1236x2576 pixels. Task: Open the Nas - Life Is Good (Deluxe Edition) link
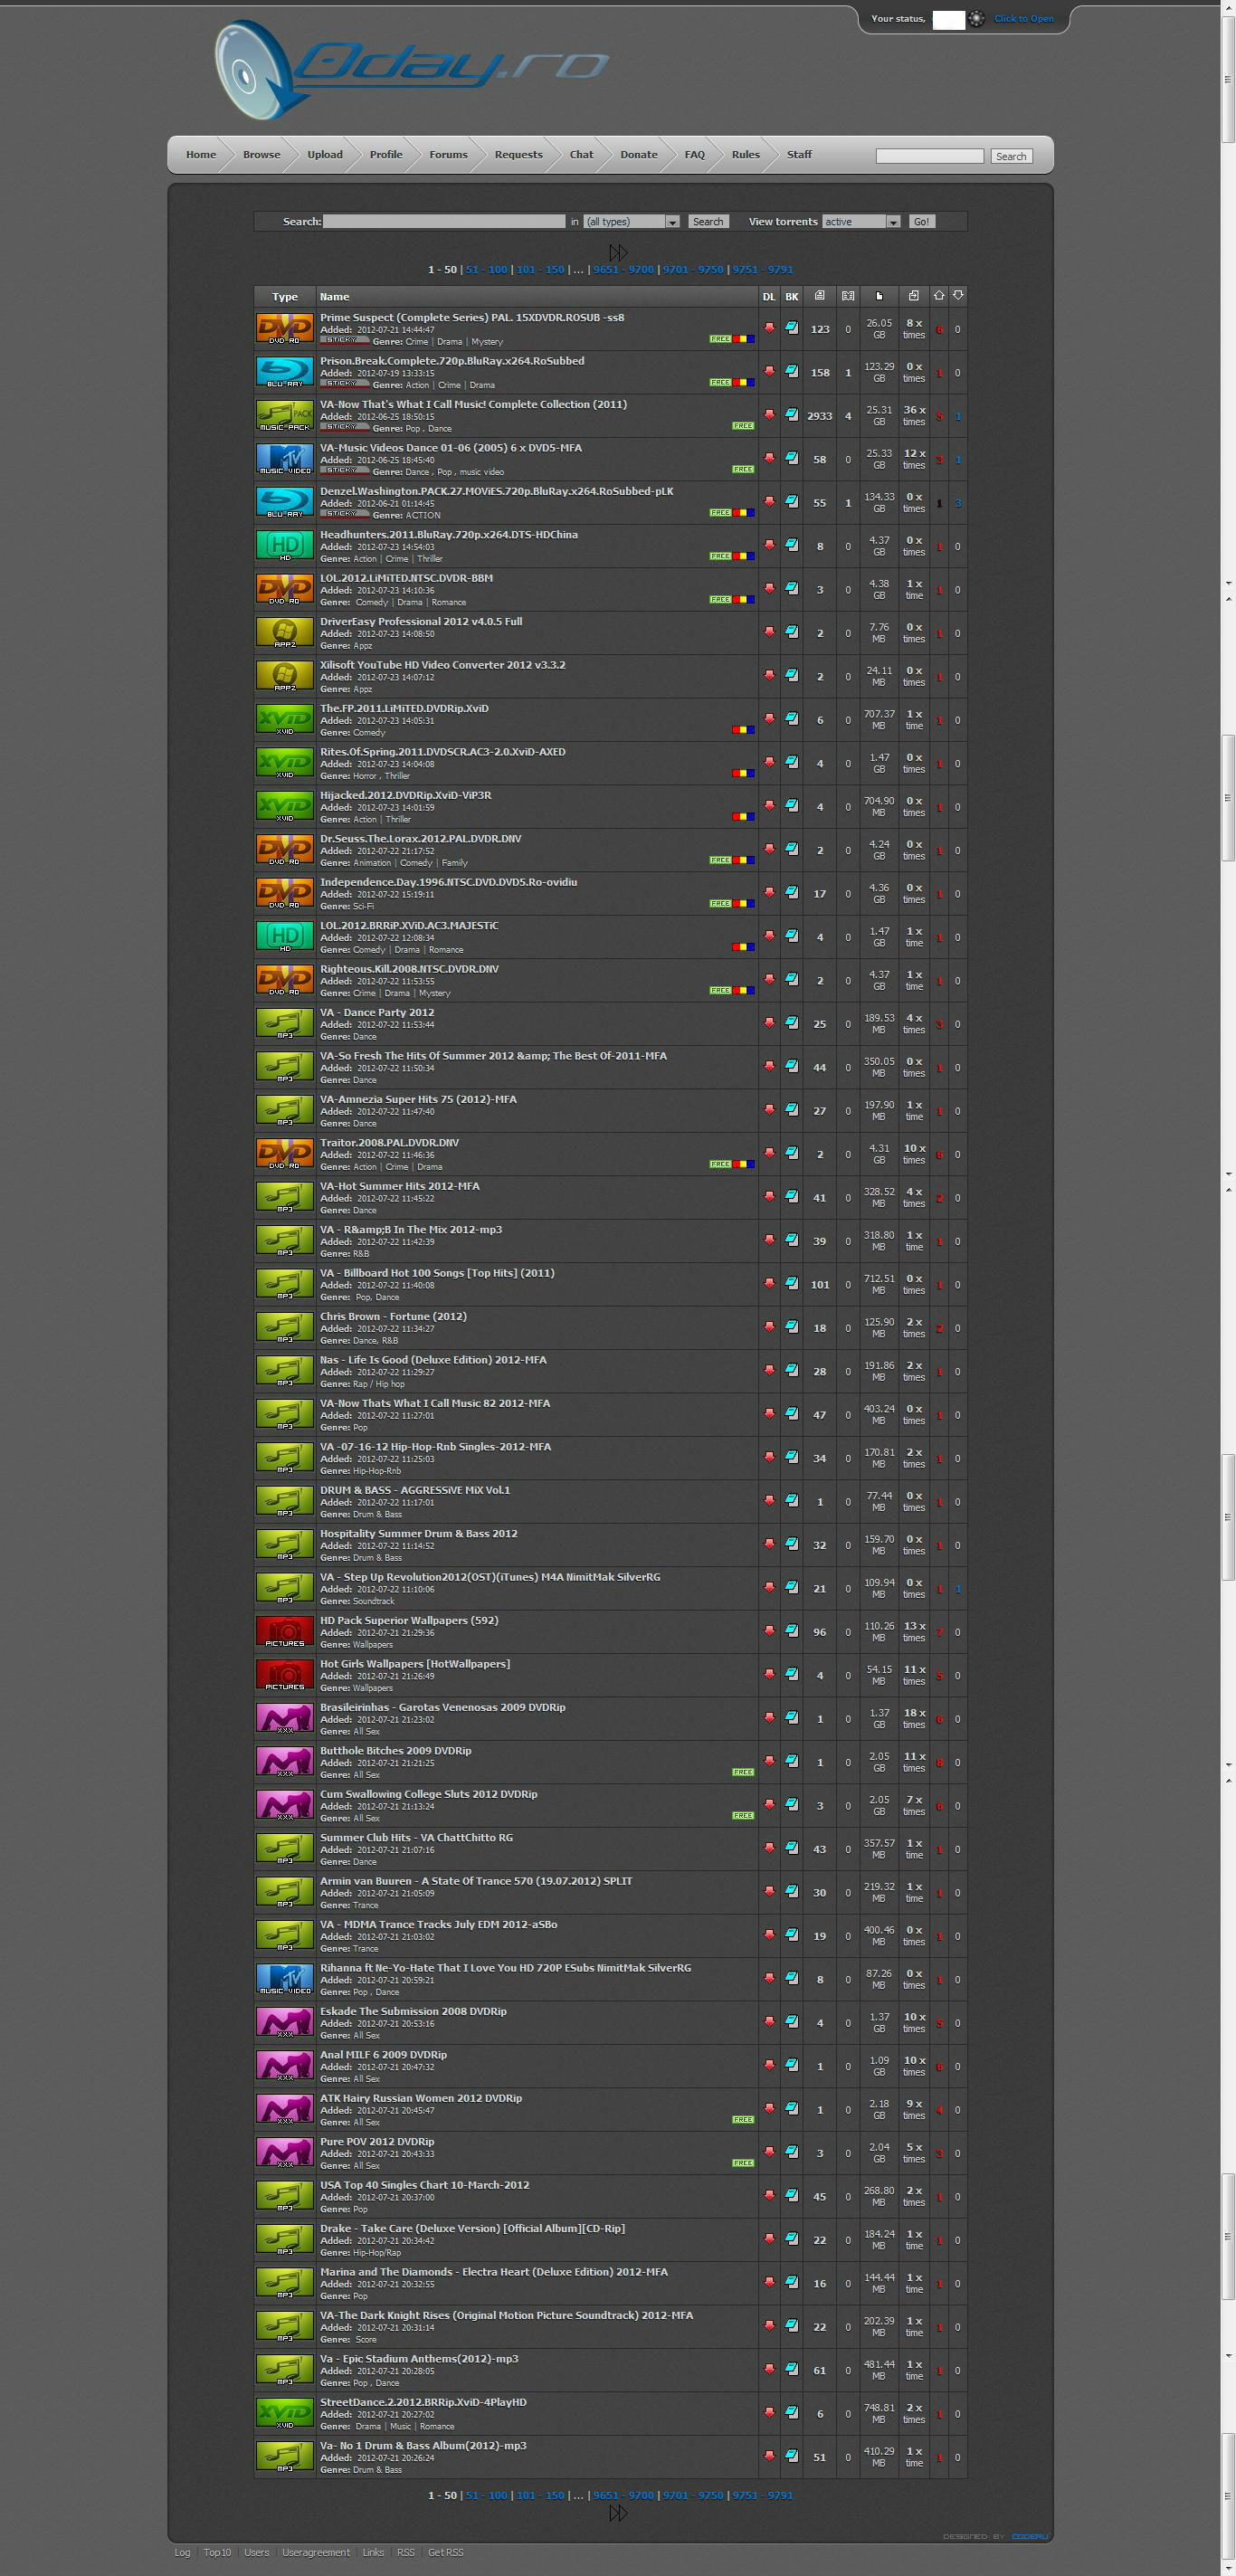[433, 1359]
